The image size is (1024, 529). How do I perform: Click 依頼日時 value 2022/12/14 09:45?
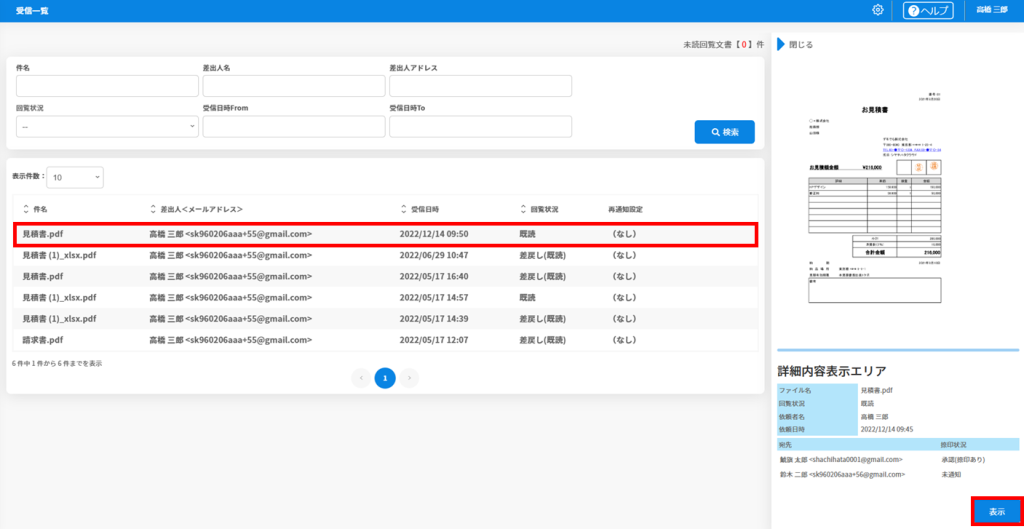(887, 430)
